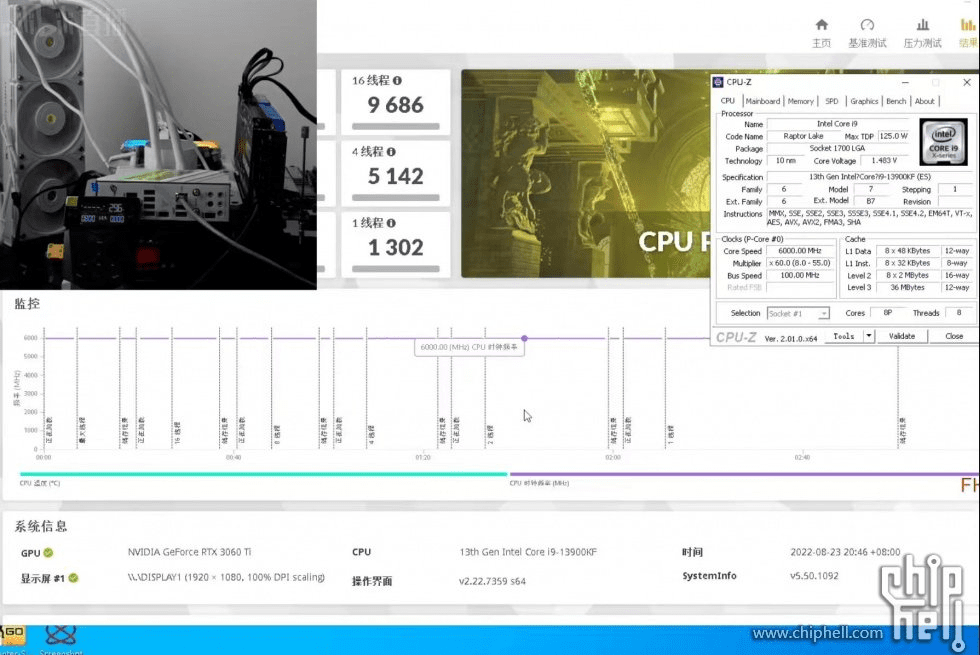Open the Stress Tests (压力测试) icon
Image resolution: width=980 pixels, height=655 pixels.
(x=922, y=25)
